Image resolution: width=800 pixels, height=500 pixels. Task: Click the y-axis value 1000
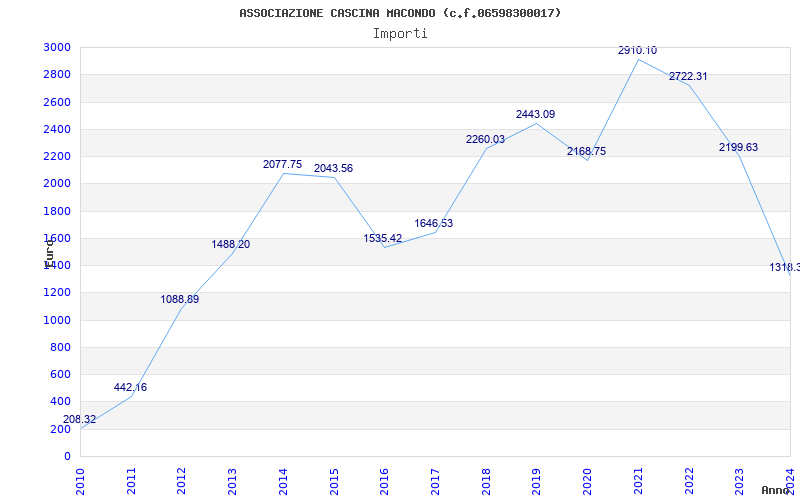click(58, 320)
